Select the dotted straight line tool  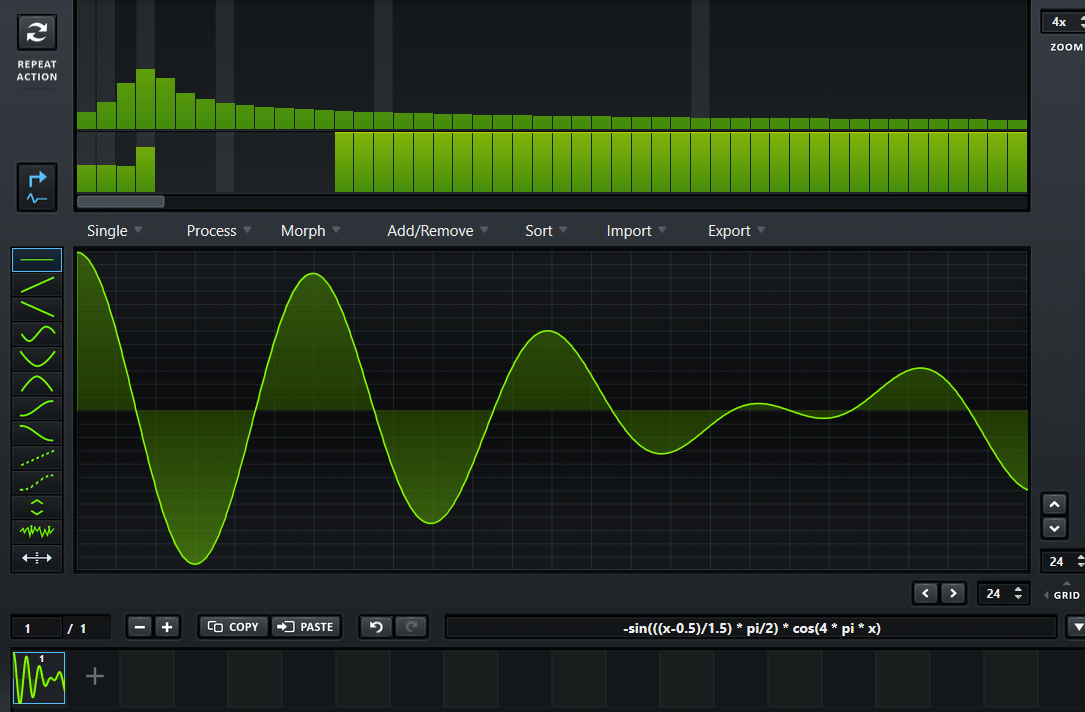click(37, 457)
